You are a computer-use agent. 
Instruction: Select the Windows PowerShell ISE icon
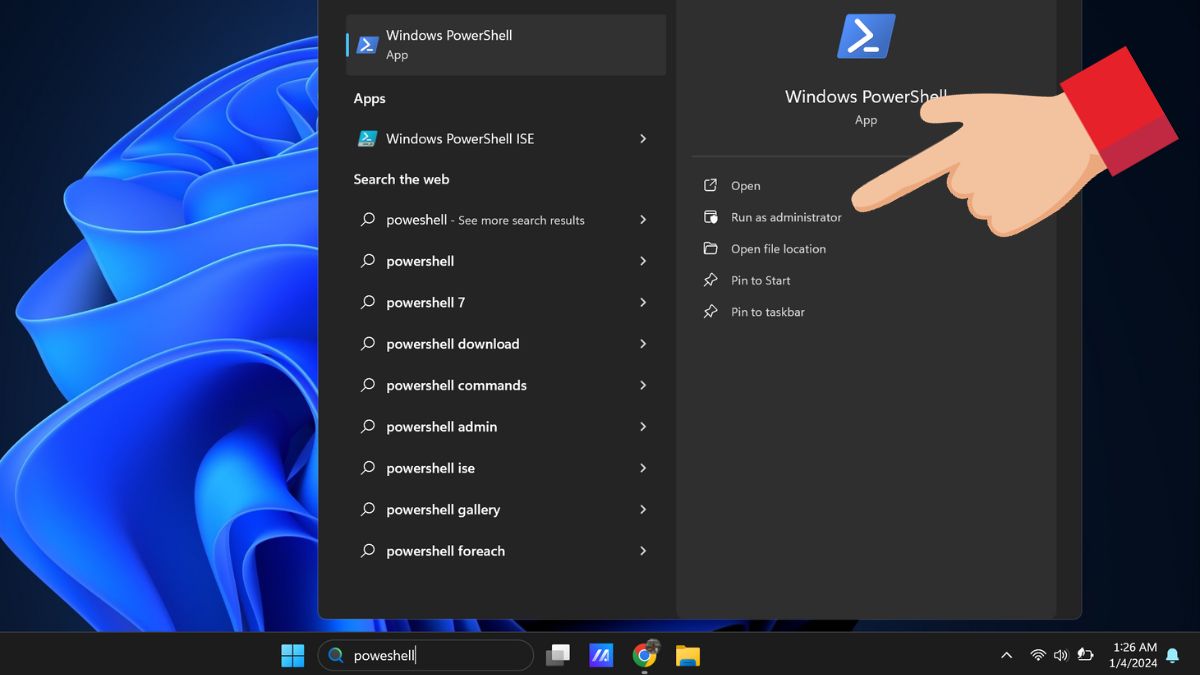(x=367, y=138)
